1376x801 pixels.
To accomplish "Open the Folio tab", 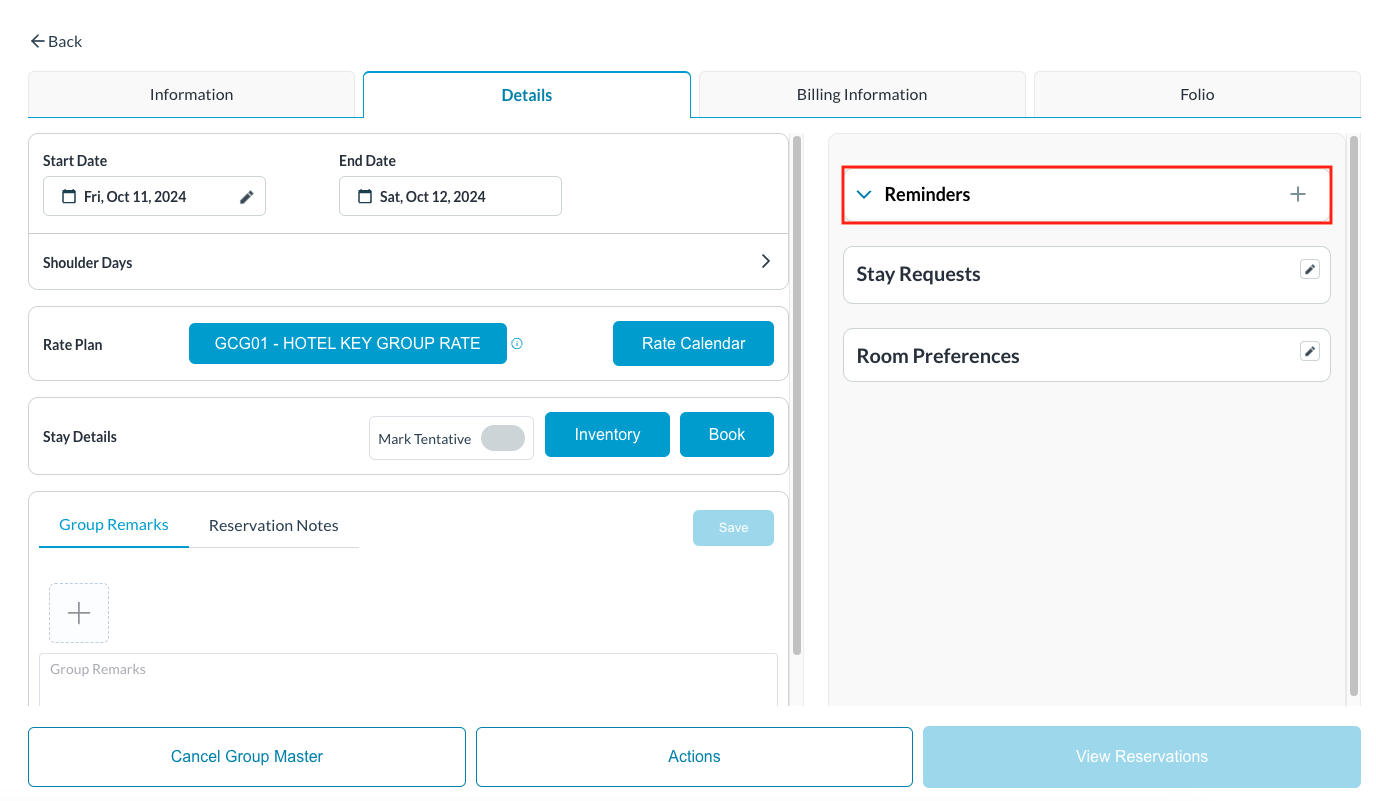I will 1196,95.
